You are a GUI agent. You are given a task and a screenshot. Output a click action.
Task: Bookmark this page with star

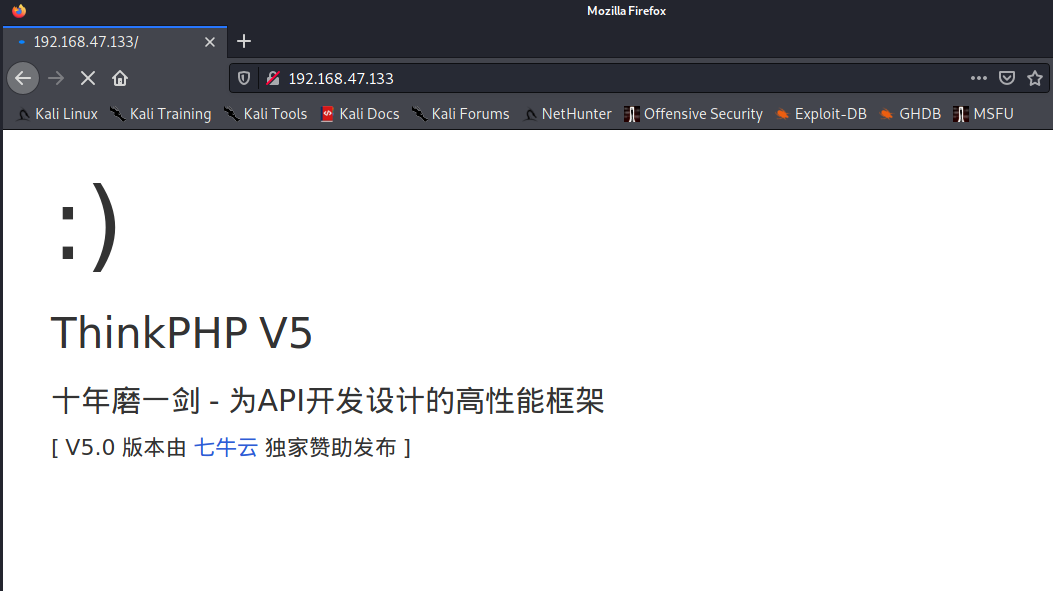(x=1035, y=79)
